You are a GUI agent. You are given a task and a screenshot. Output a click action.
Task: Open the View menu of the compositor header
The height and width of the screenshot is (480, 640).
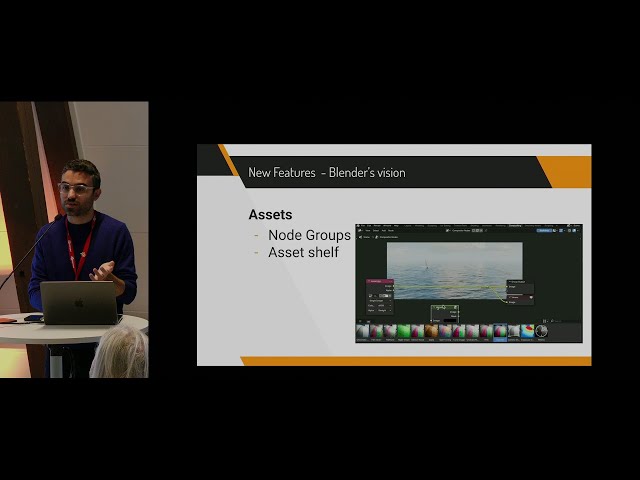click(367, 231)
